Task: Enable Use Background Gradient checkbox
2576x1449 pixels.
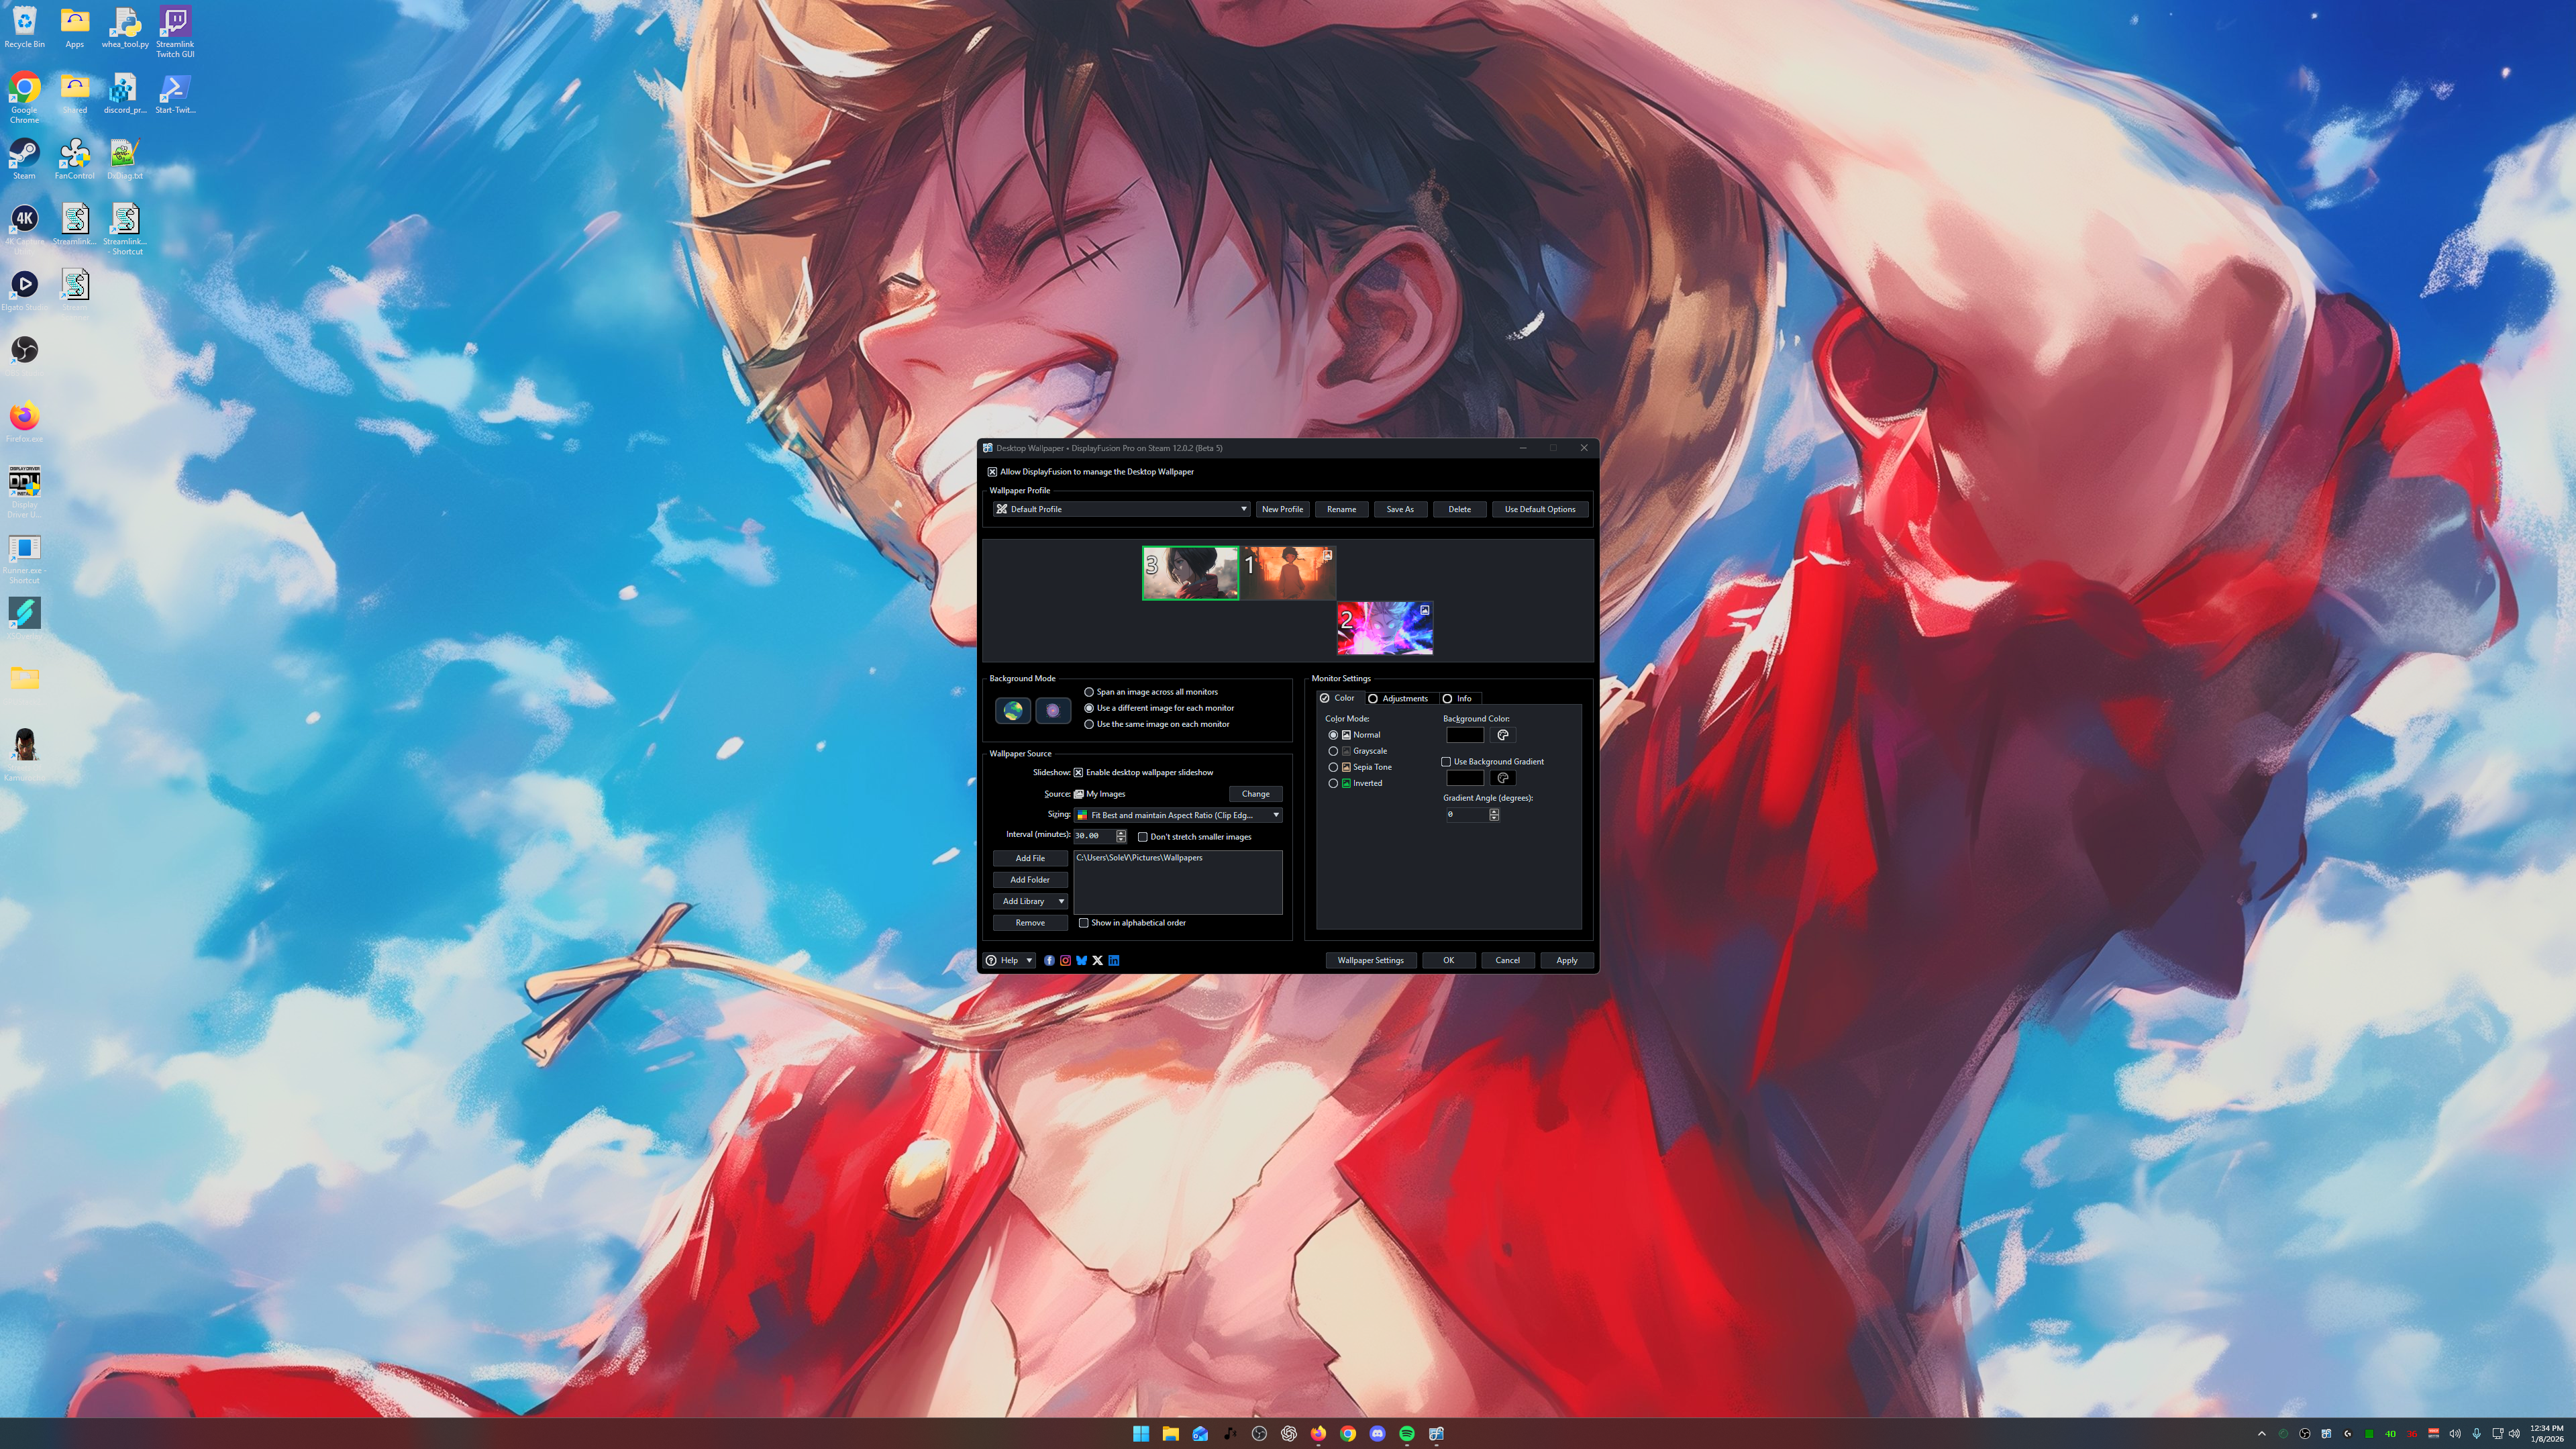Action: (x=1446, y=762)
